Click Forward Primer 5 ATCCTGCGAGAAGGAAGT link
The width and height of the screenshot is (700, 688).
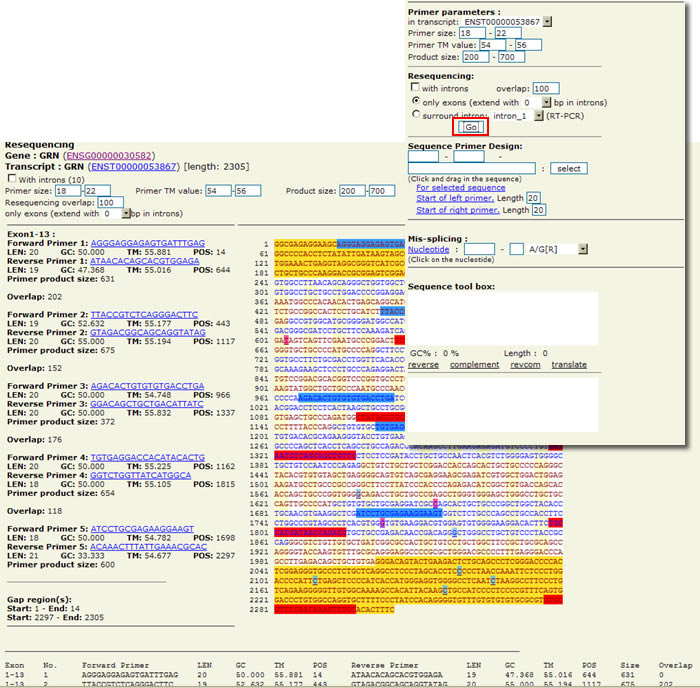(x=142, y=529)
